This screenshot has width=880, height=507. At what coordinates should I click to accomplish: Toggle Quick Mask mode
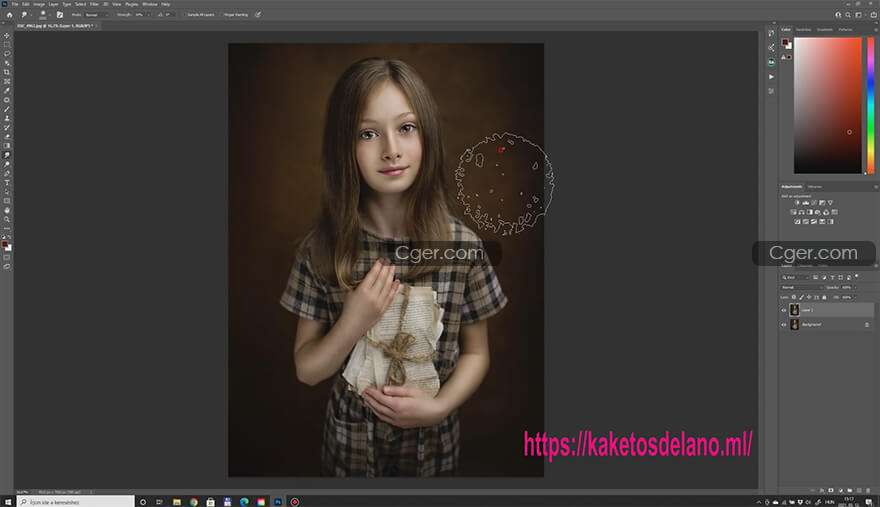click(7, 257)
